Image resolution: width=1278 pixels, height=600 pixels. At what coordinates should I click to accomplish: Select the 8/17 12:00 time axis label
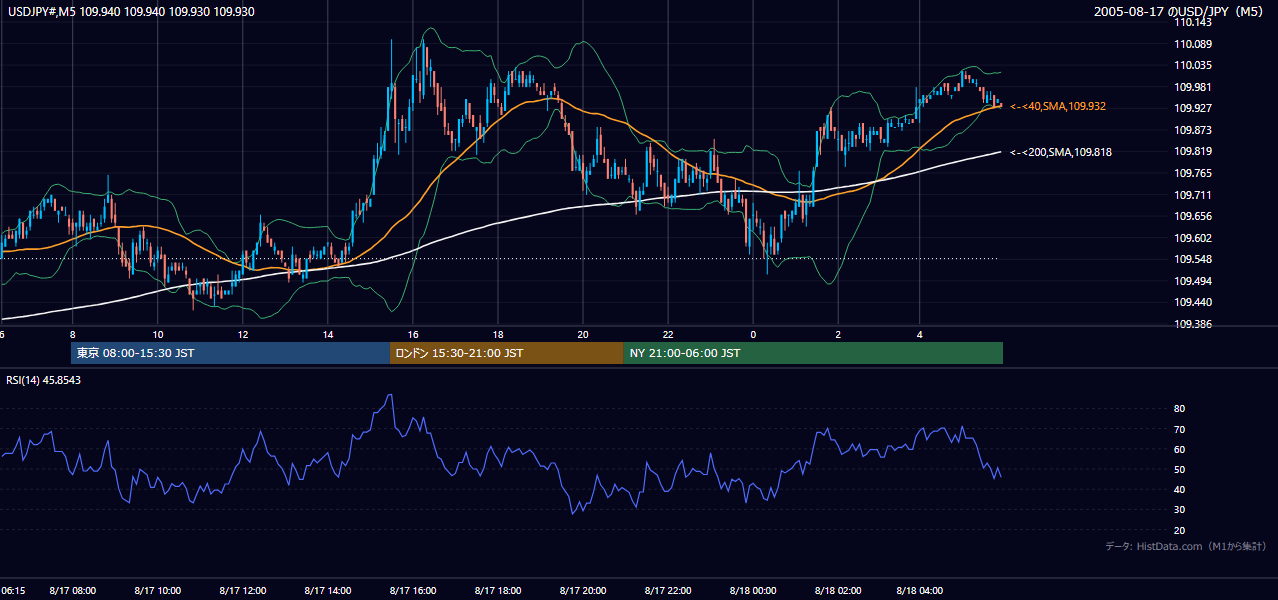pos(243,591)
